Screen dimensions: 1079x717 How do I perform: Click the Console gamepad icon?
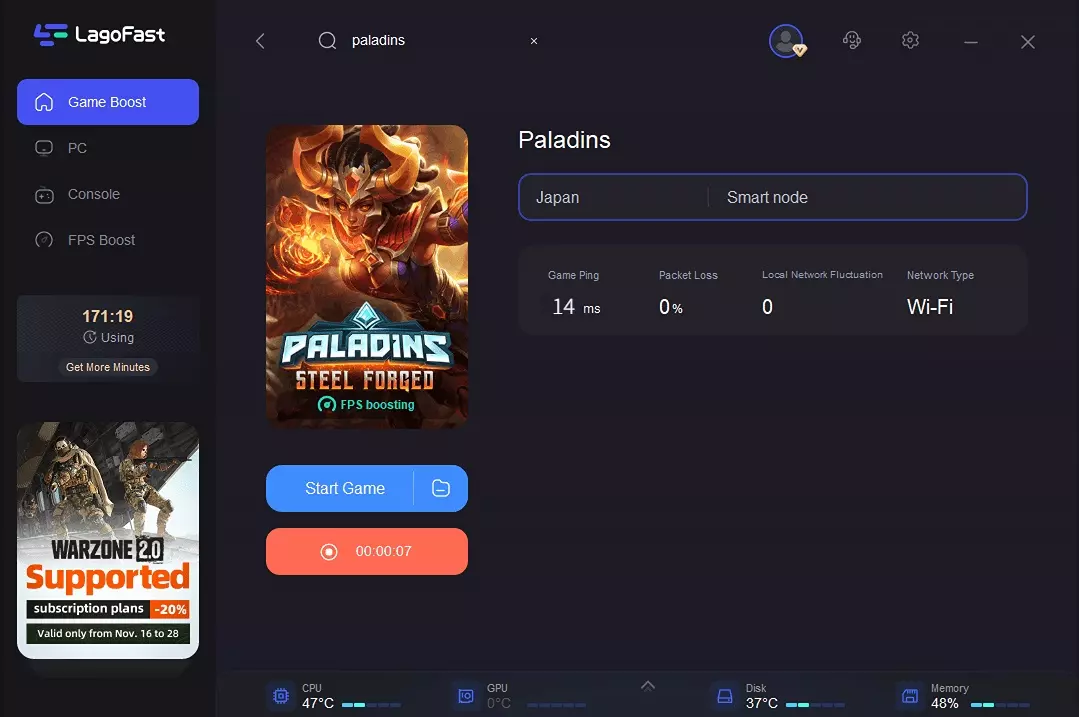pos(44,195)
